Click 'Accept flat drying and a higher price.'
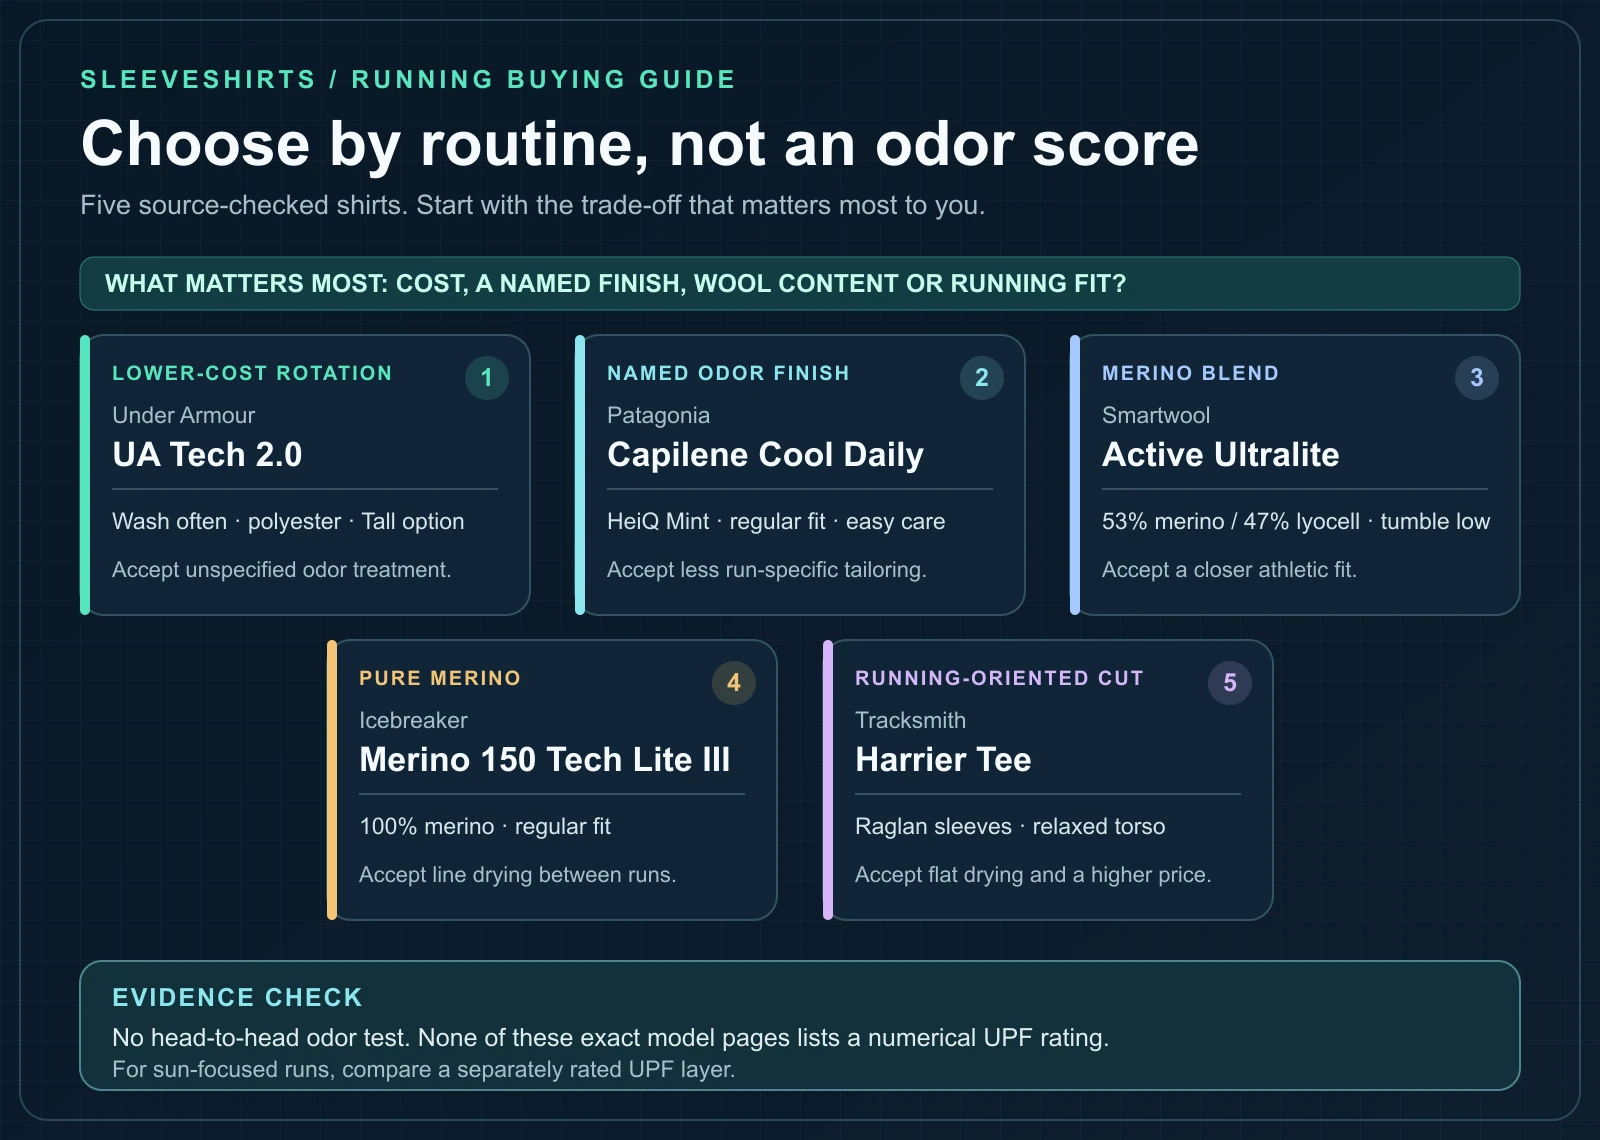1600x1140 pixels. point(1033,875)
